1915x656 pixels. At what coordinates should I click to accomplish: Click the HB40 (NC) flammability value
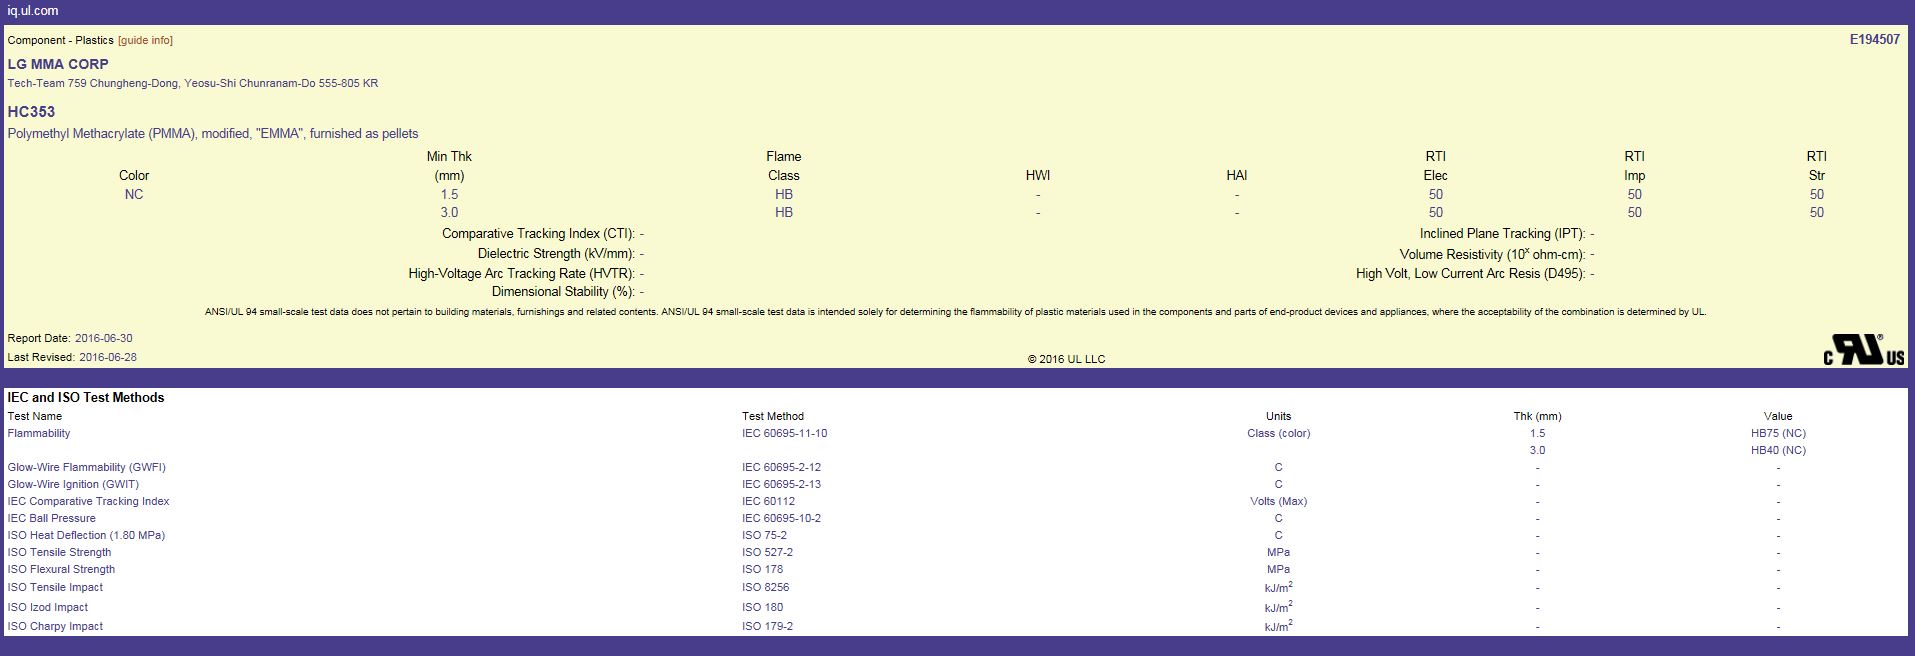pyautogui.click(x=1778, y=450)
